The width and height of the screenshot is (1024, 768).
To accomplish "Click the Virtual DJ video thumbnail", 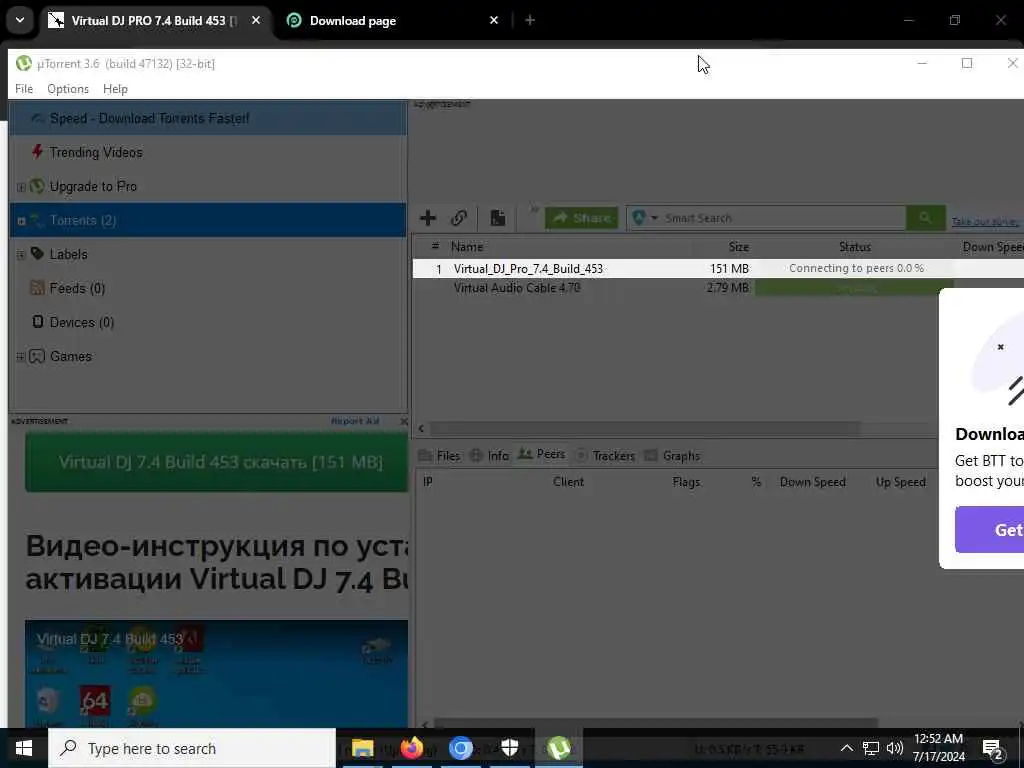I will click(x=216, y=673).
